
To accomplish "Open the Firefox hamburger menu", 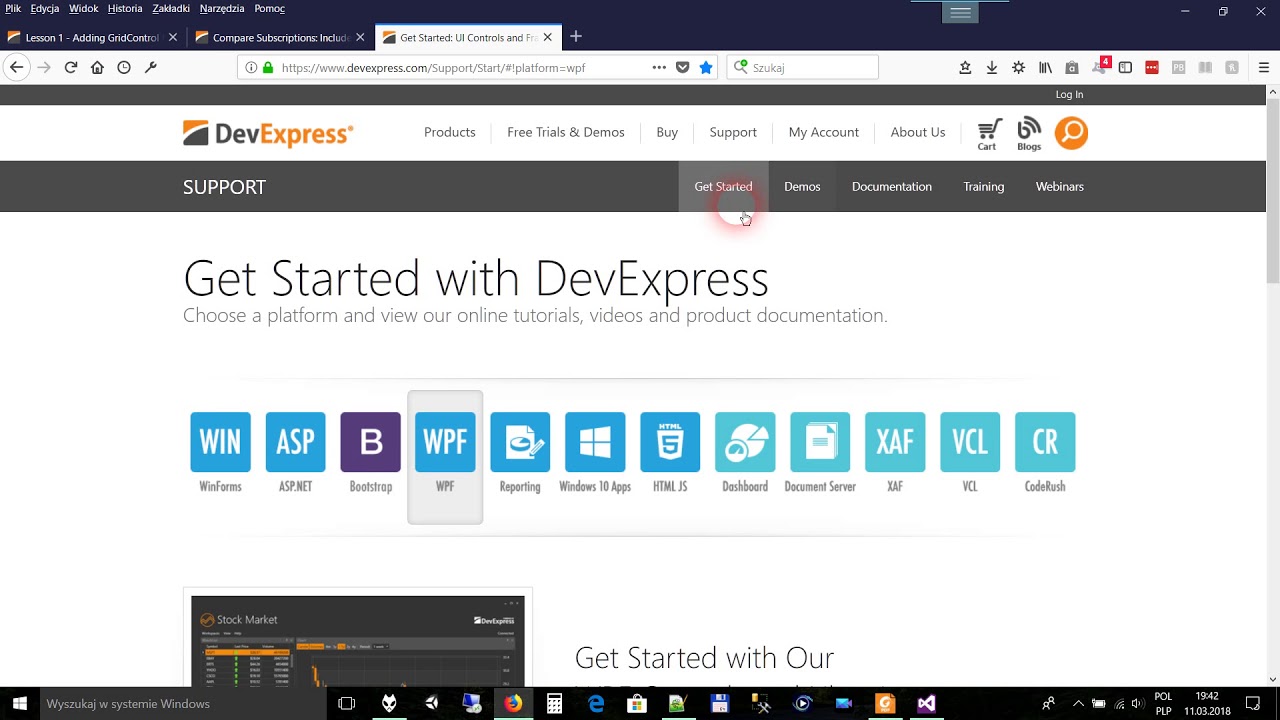I will pos(1264,68).
